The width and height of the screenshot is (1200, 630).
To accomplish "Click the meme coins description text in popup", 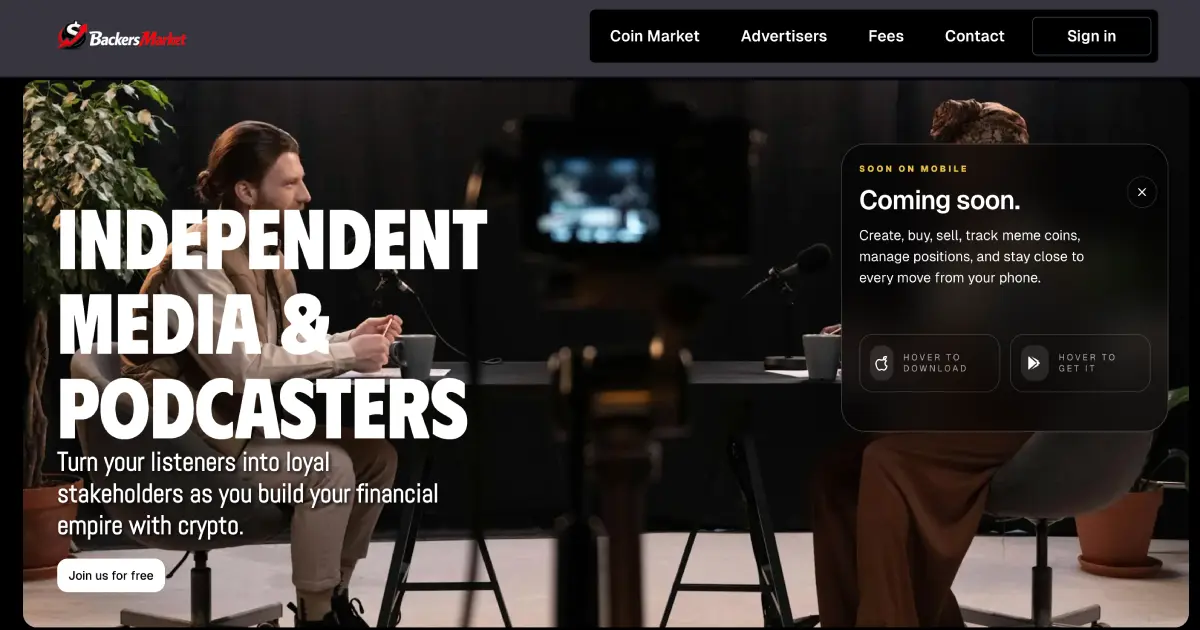I will (971, 257).
